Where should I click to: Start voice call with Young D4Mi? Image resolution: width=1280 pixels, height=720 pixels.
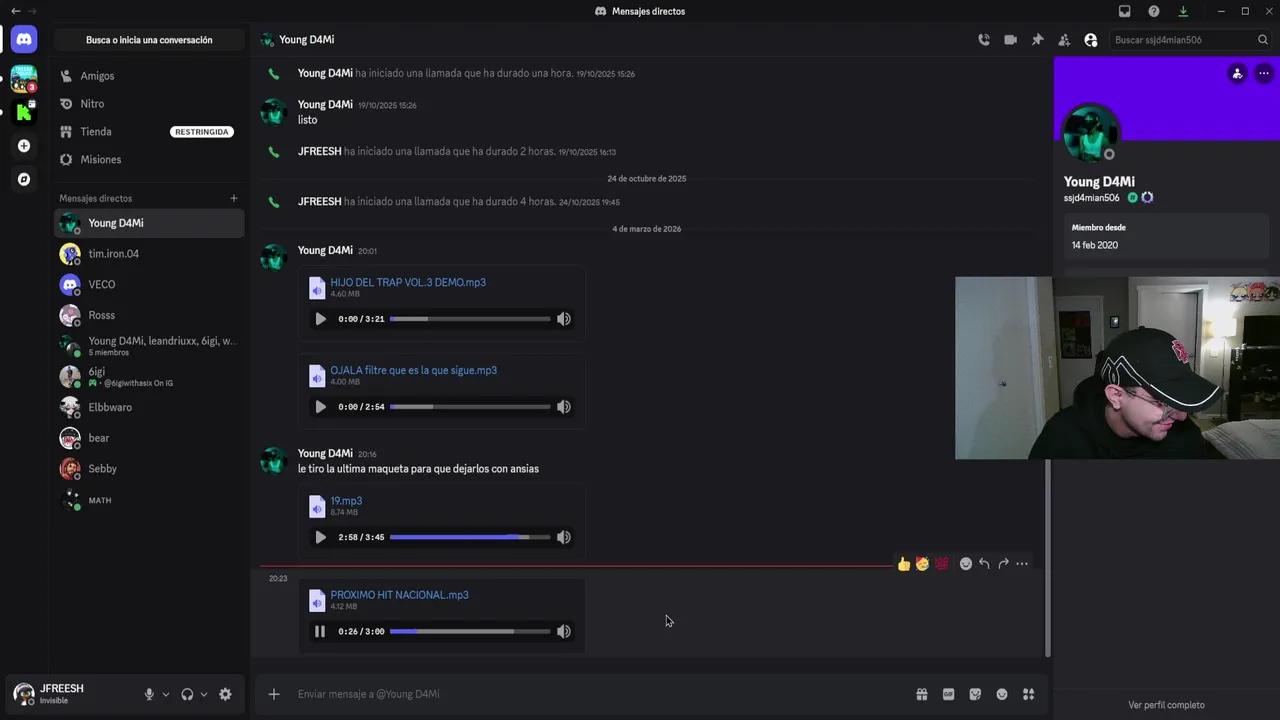[984, 40]
